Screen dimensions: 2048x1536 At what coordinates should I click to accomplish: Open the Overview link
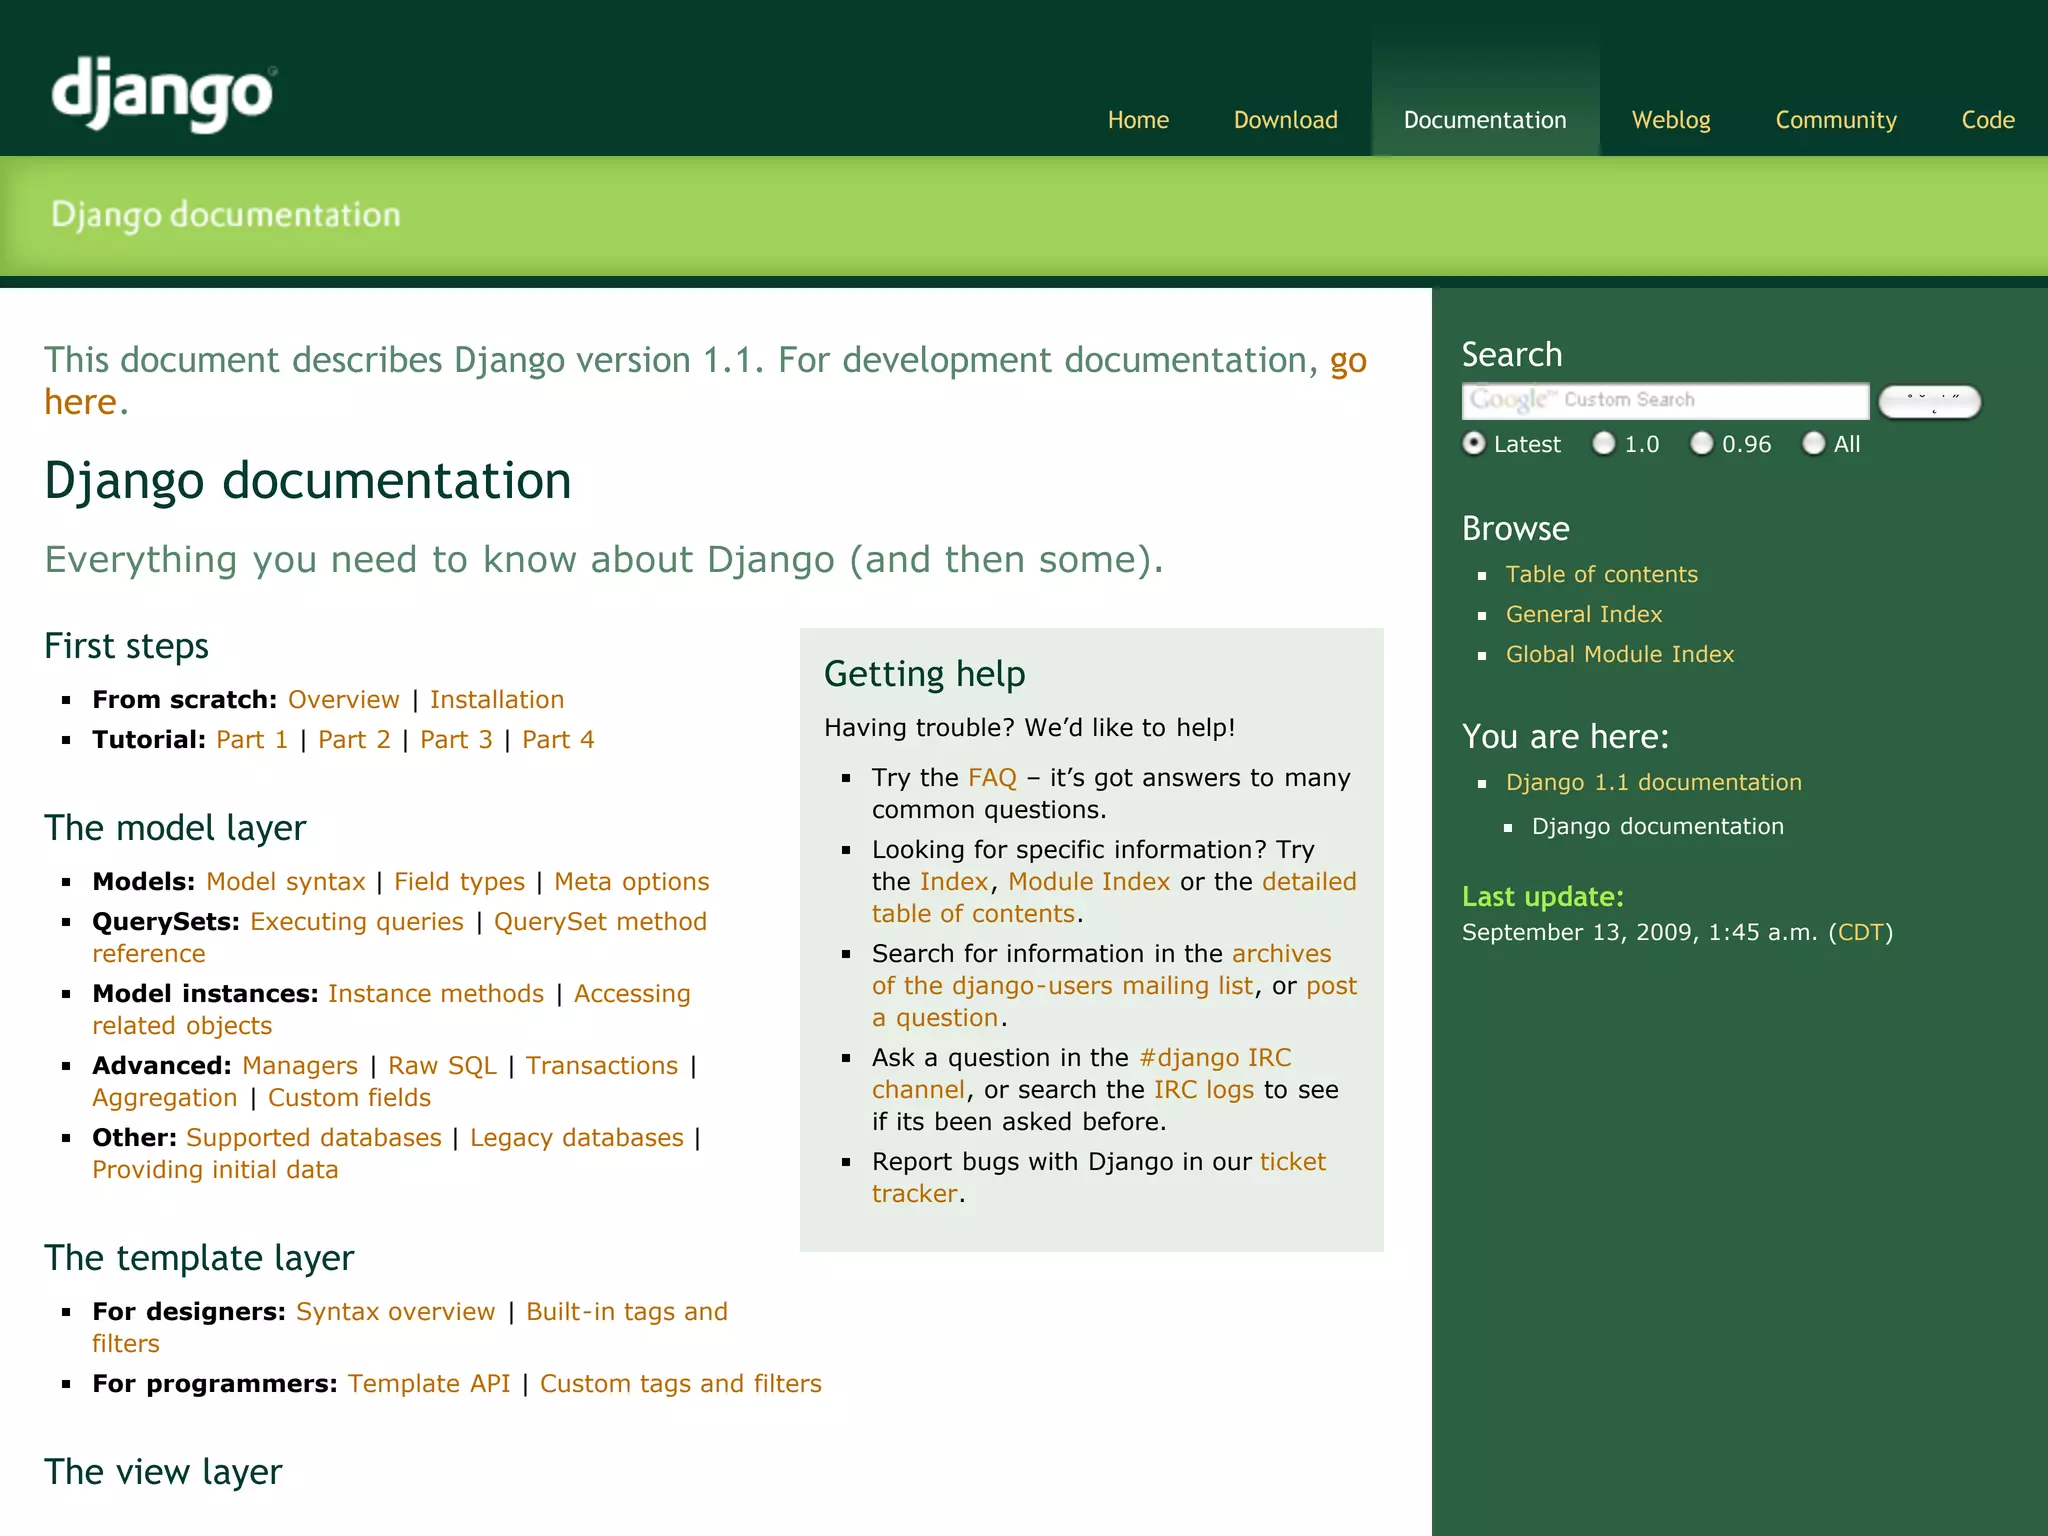(x=343, y=699)
